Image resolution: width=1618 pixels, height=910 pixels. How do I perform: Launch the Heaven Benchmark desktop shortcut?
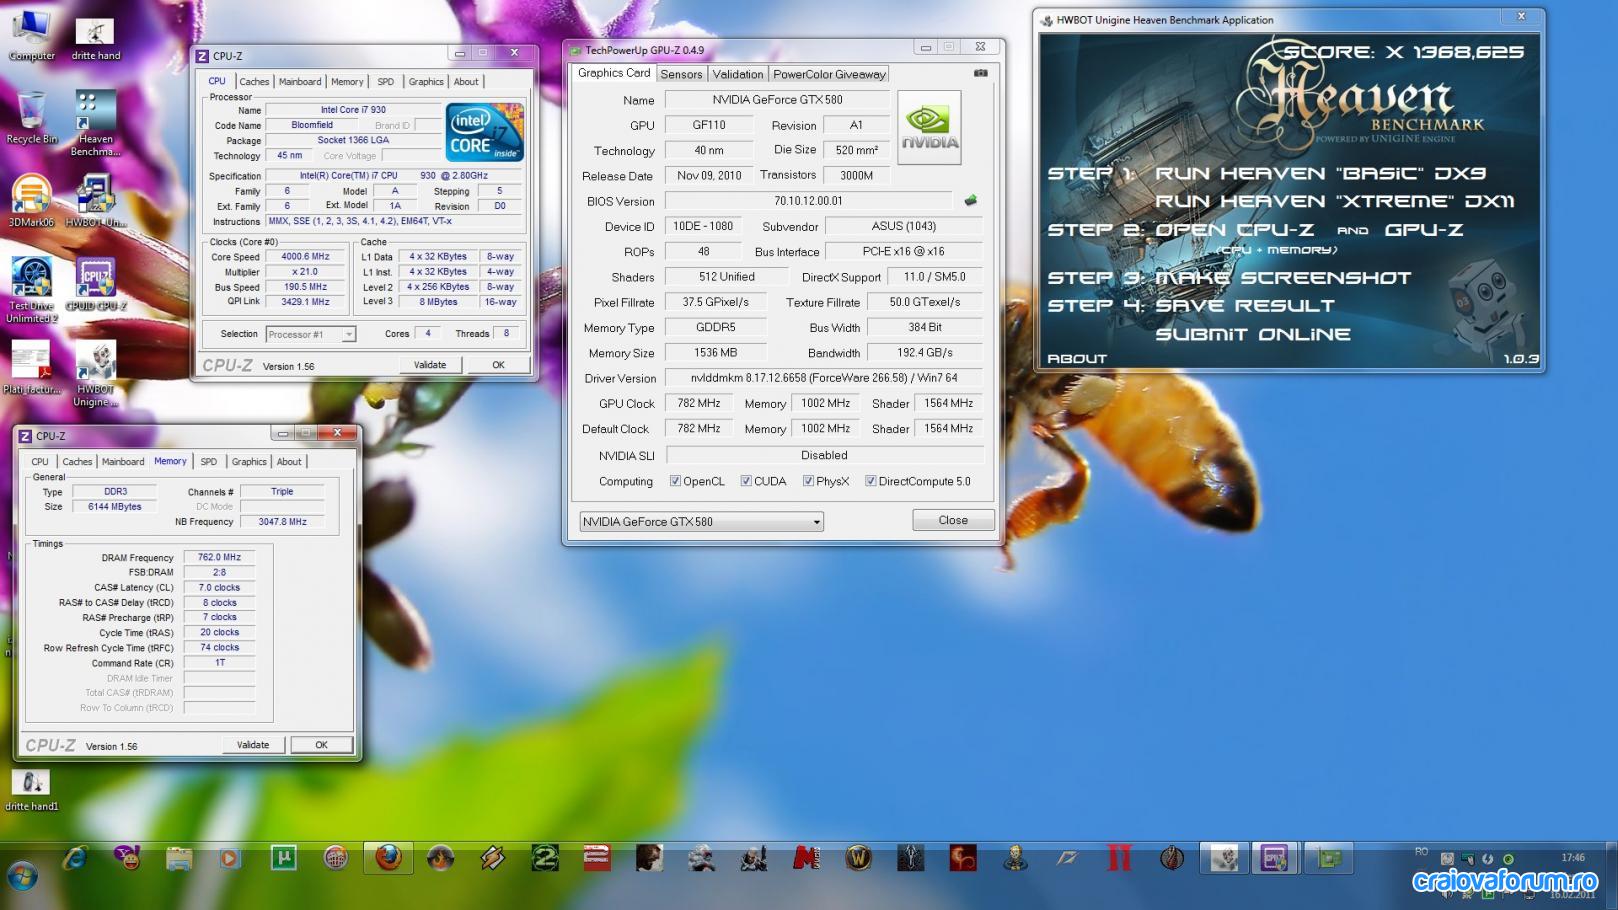pos(96,124)
